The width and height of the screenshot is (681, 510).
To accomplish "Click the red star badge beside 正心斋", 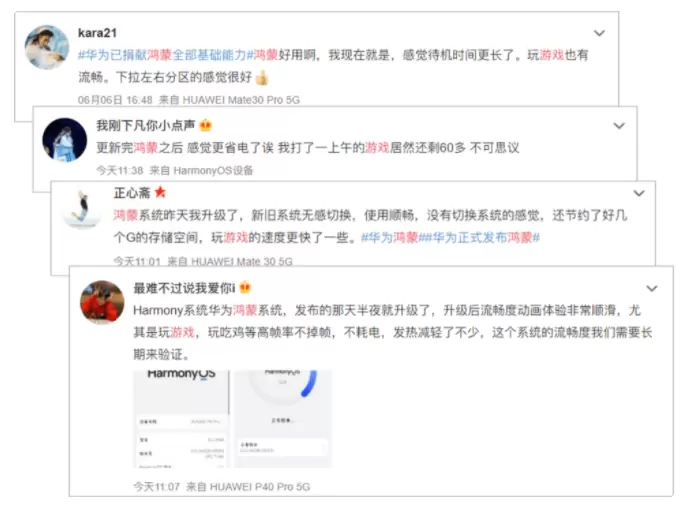I will pos(160,192).
